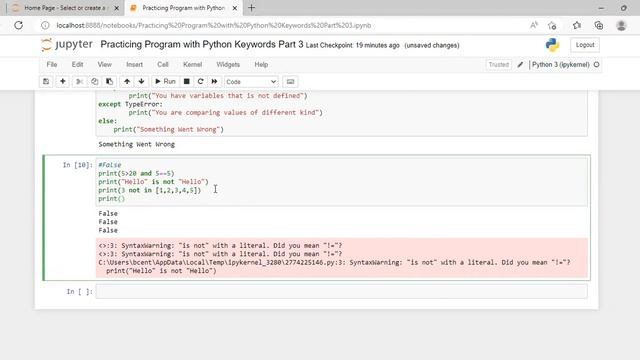Open browser collections icon
Image resolution: width=640 pixels, height=360 pixels.
599,25
